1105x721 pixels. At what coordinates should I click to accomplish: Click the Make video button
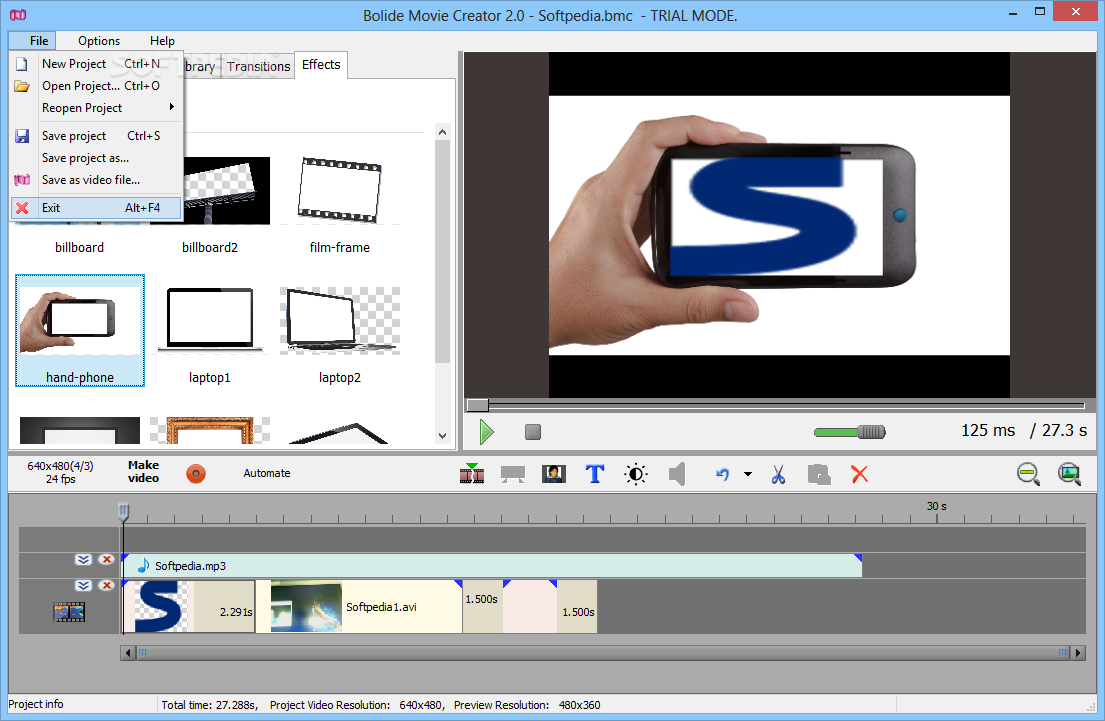point(143,472)
